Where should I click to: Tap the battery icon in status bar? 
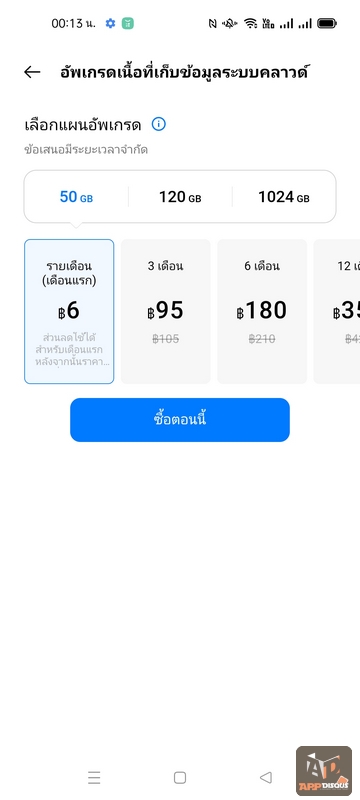327,23
